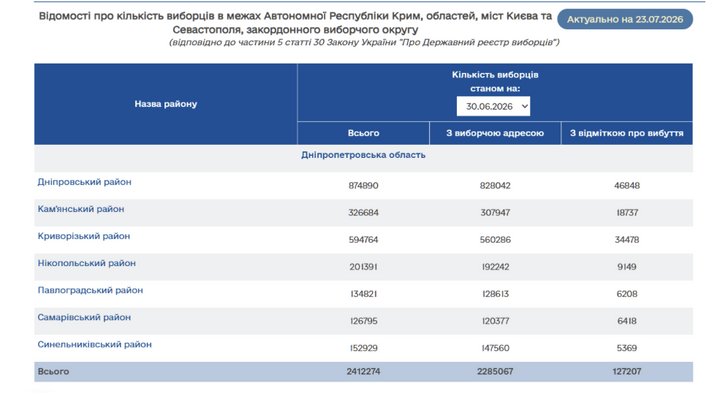Image resolution: width=720 pixels, height=394 pixels.
Task: Open Нікопольський район link
Action: pyautogui.click(x=87, y=263)
